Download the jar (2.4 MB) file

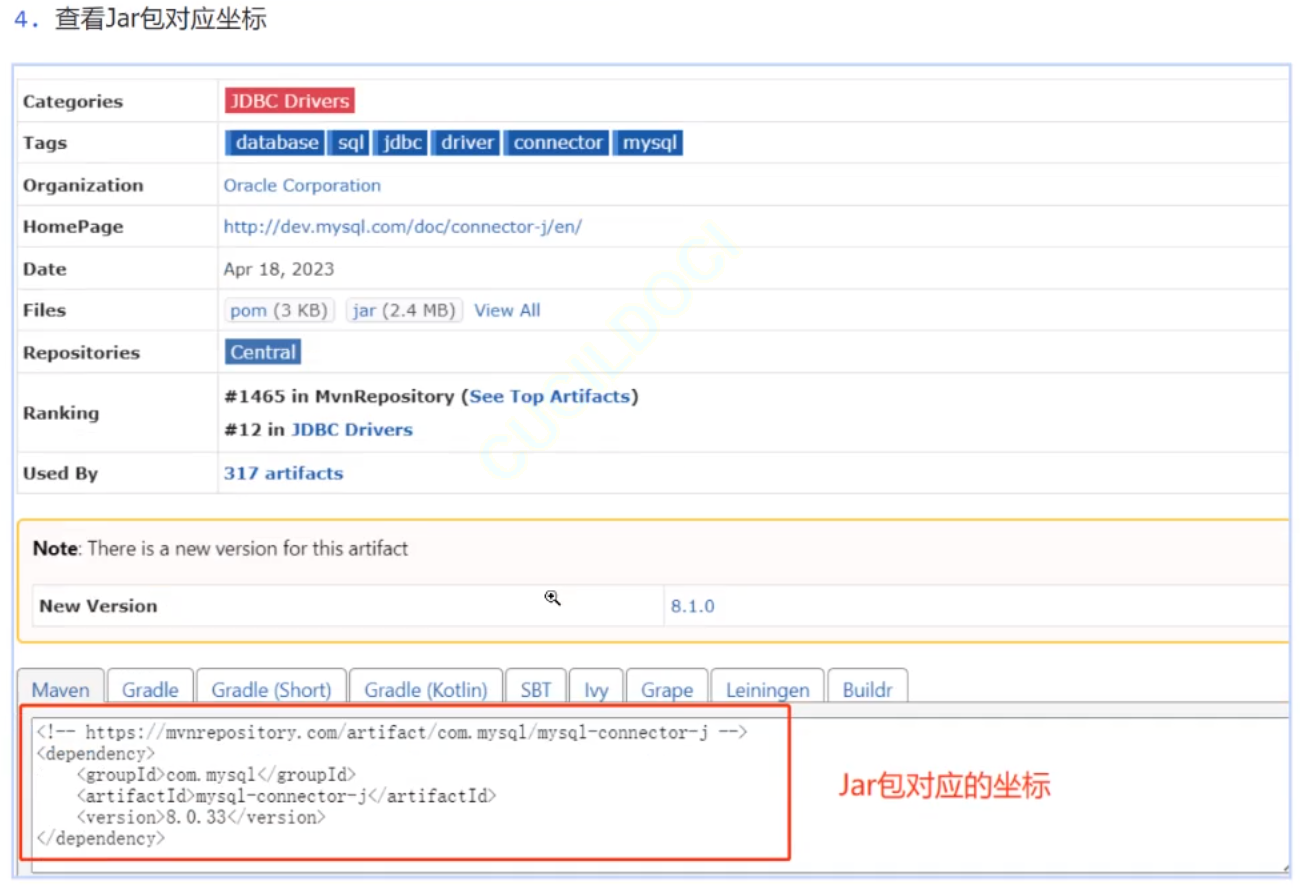(404, 311)
